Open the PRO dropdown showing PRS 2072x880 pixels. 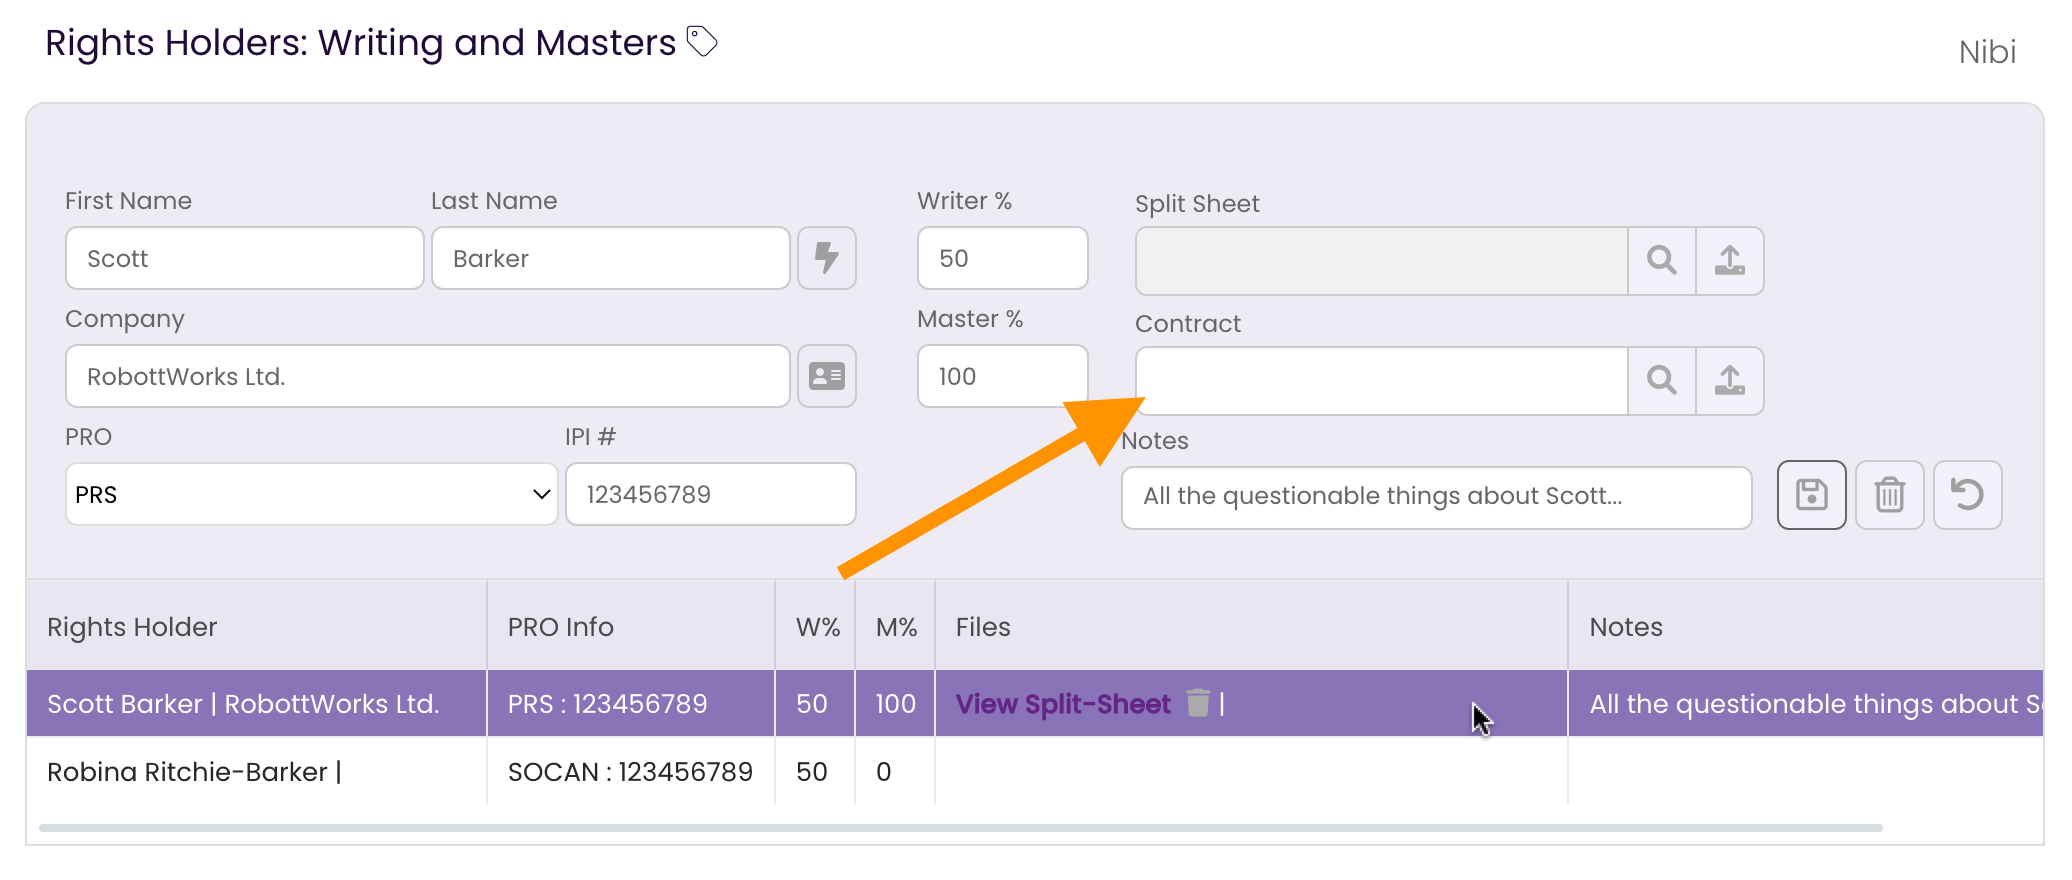tap(311, 494)
